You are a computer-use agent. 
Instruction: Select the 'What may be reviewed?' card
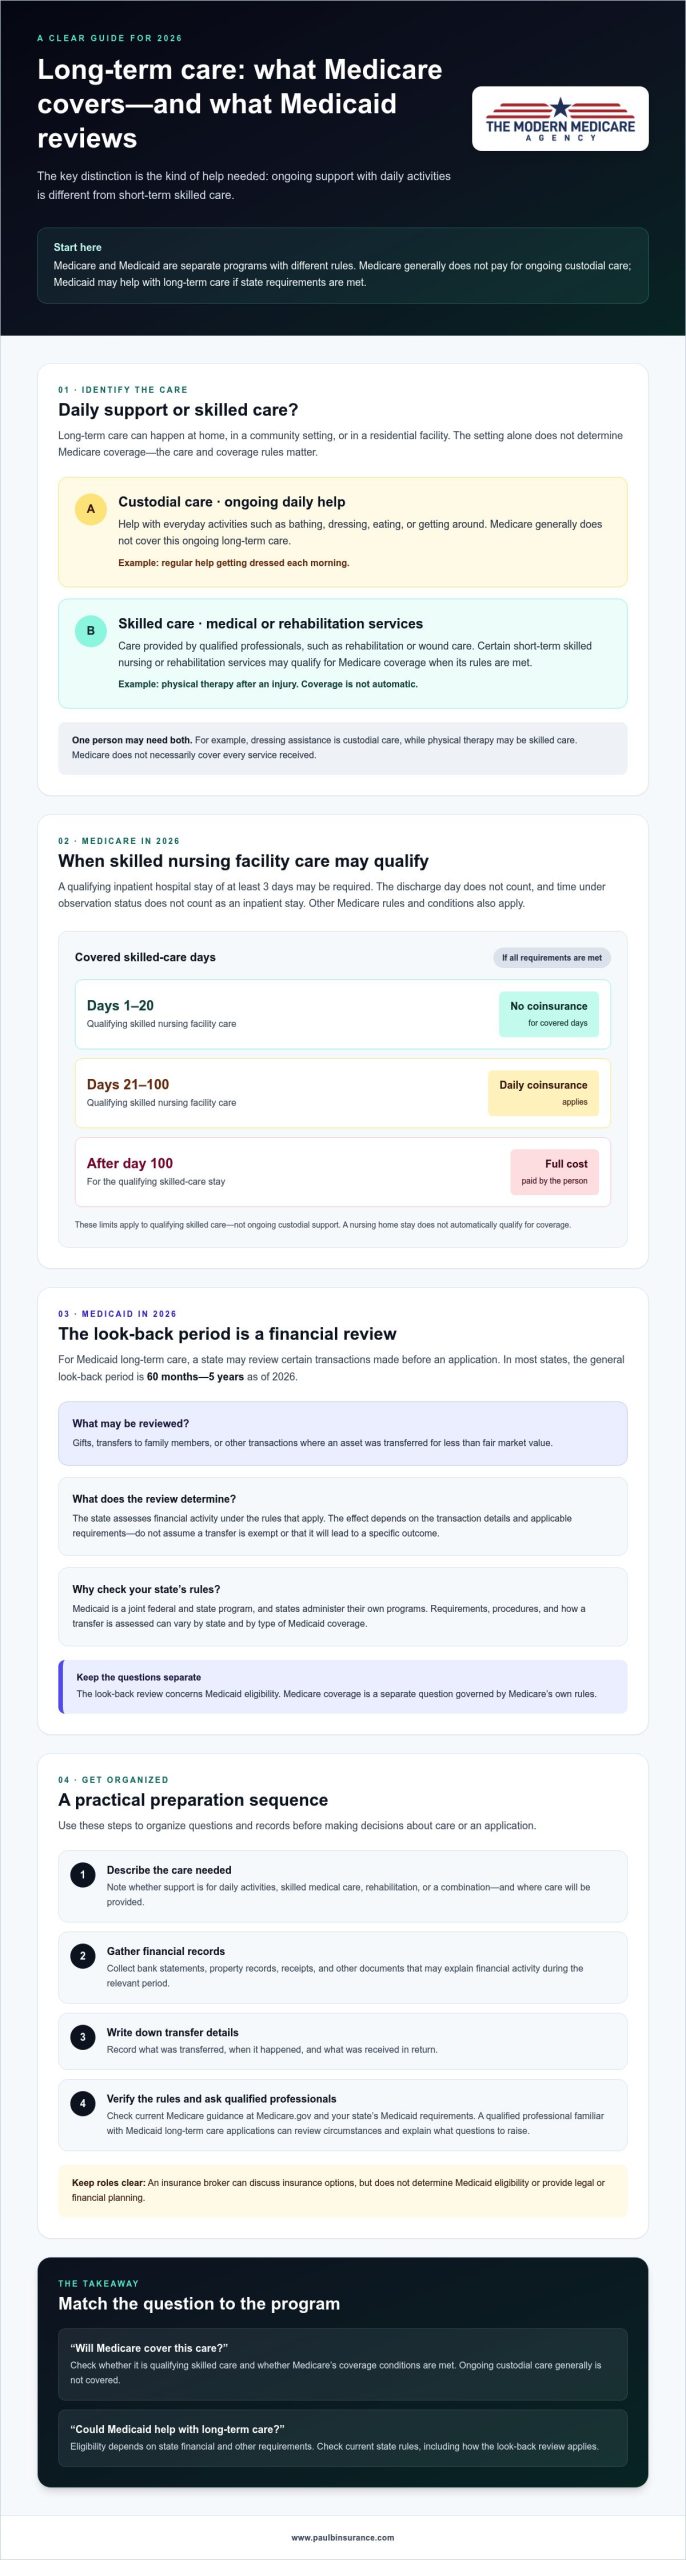pos(343,1433)
